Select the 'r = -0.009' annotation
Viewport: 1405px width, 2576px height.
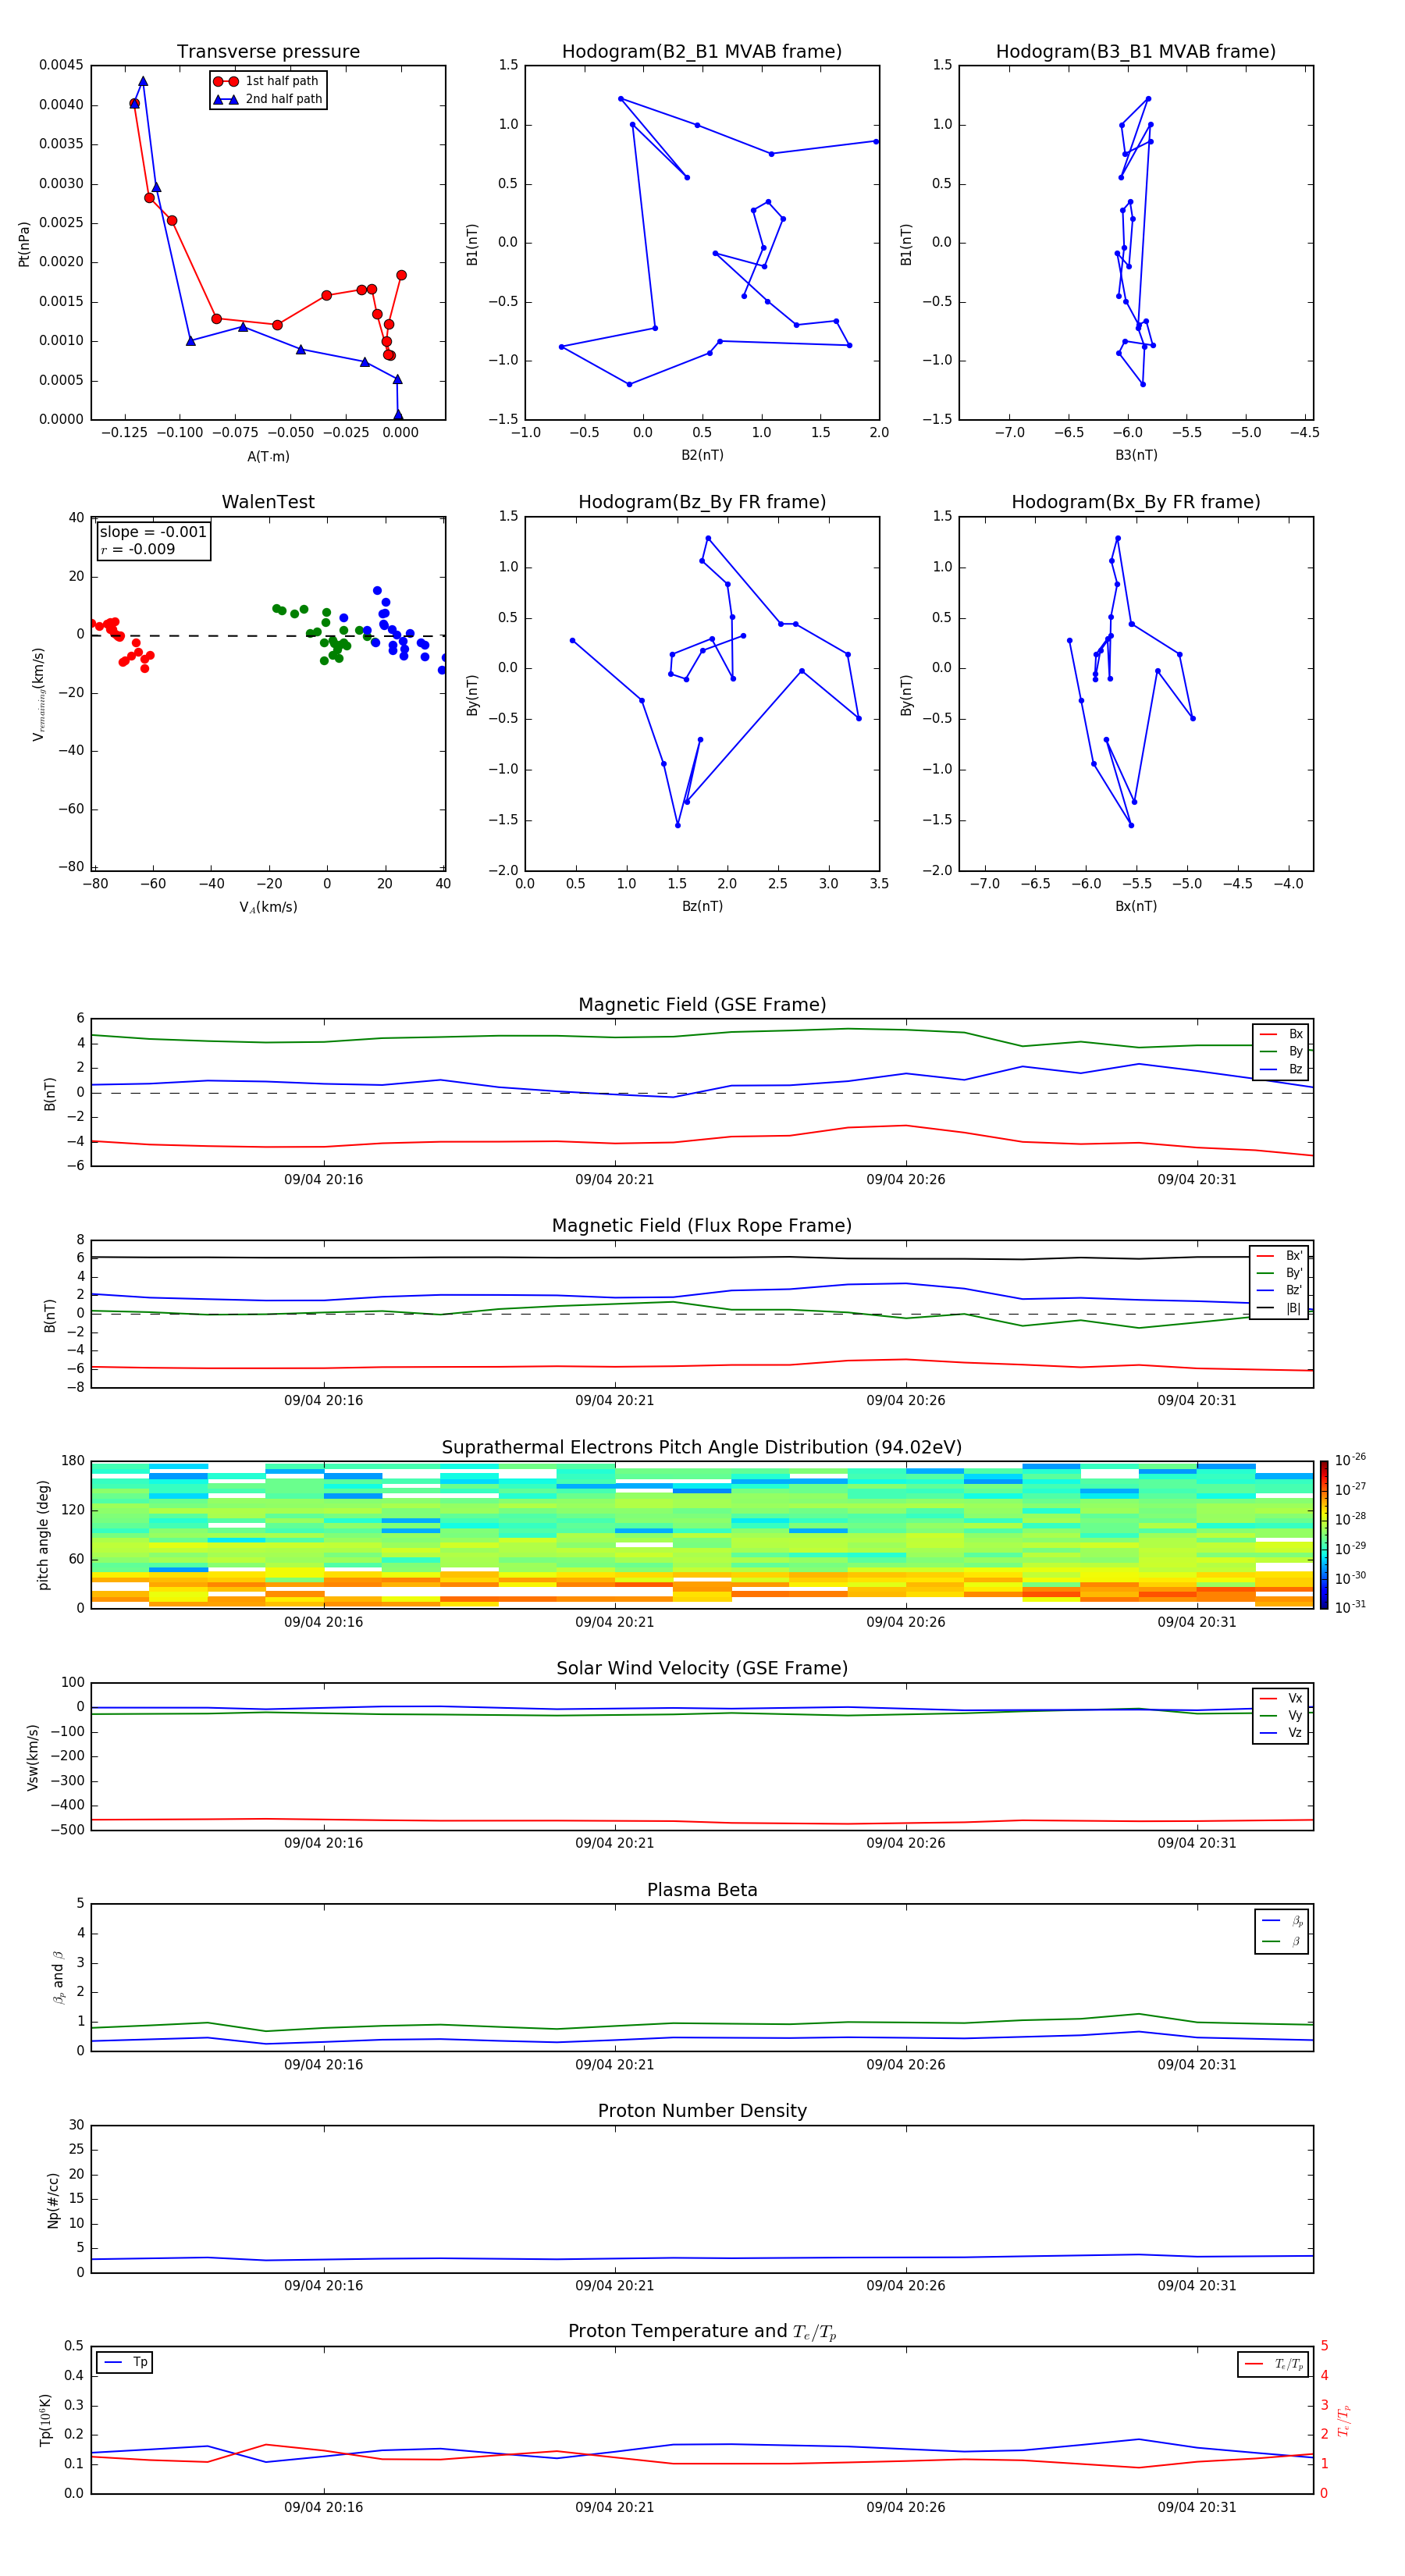138,549
